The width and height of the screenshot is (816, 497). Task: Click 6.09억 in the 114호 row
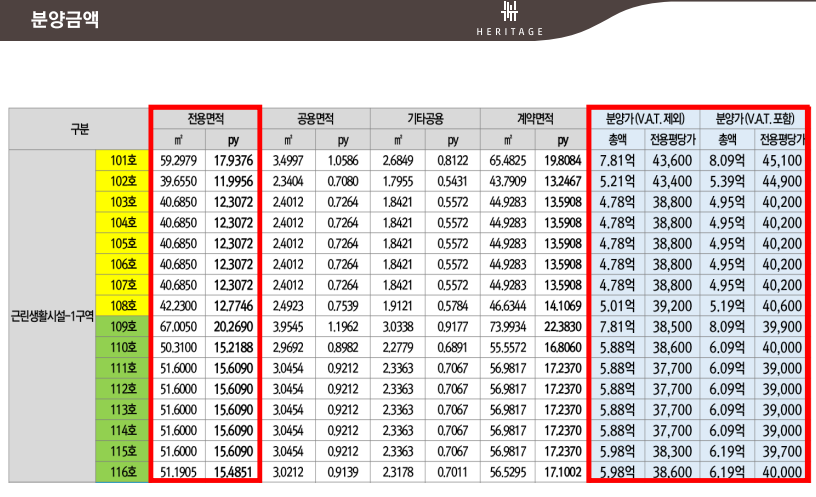coord(727,430)
